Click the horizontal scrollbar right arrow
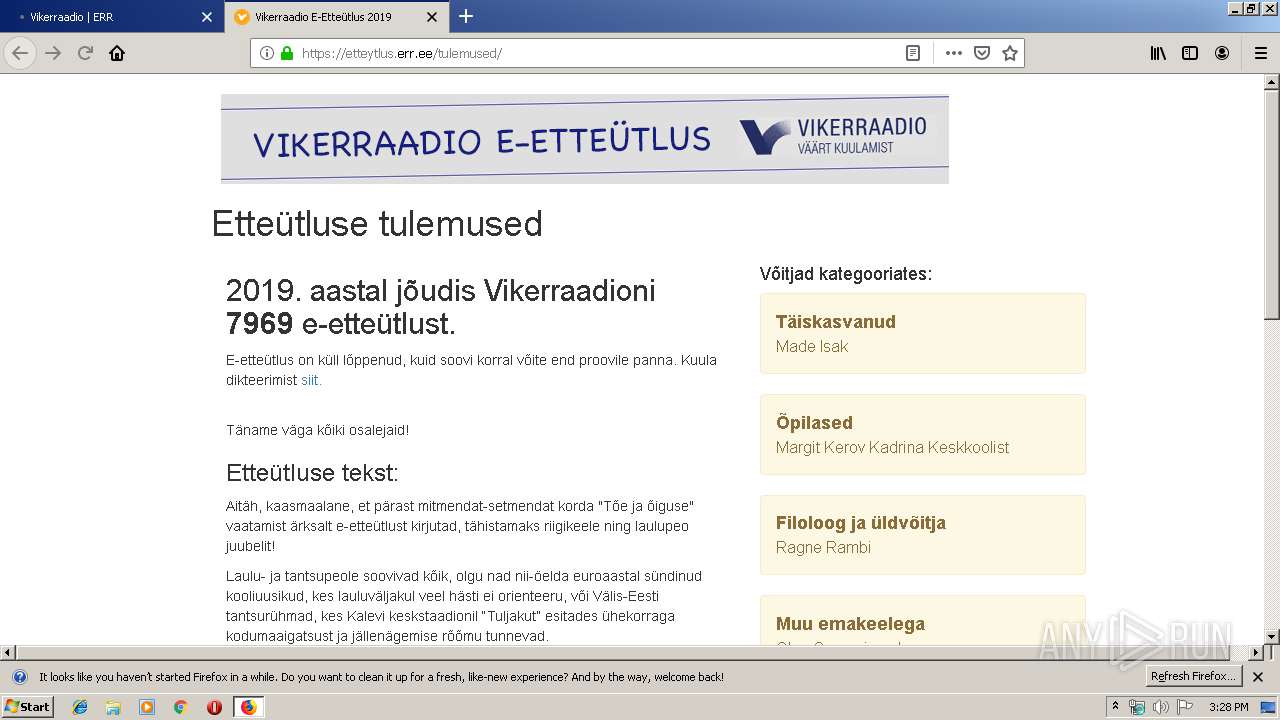The width and height of the screenshot is (1280, 720). click(1256, 653)
